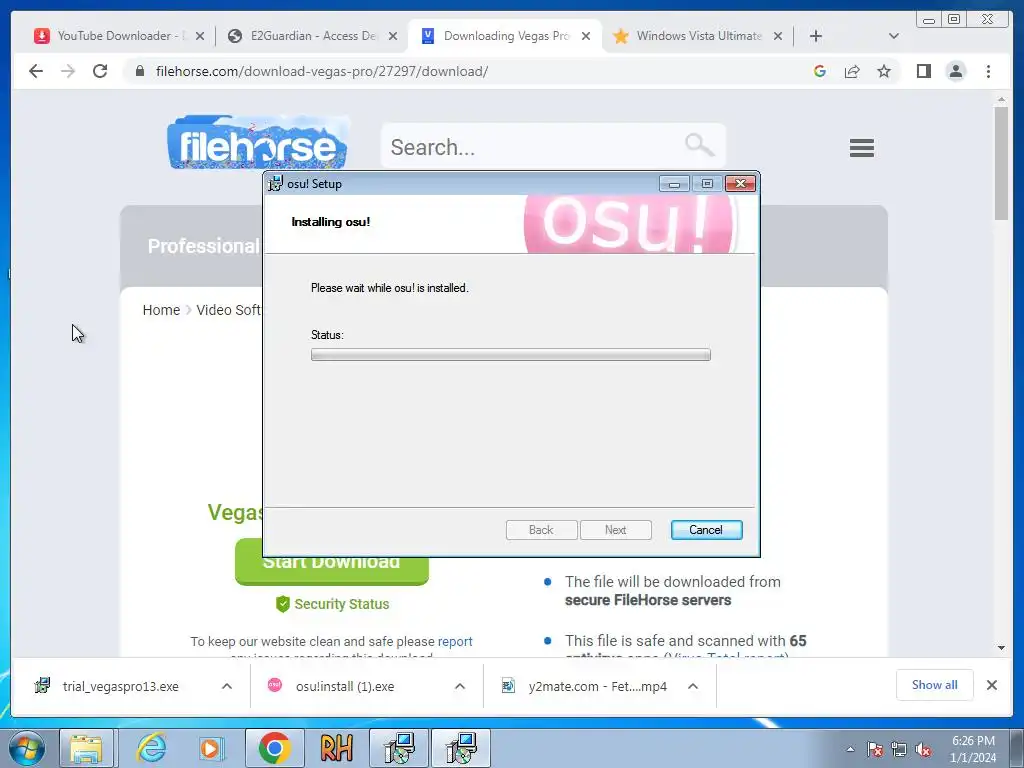Launch Internet Explorer from taskbar
Screen dimensions: 1024x768
tap(152, 748)
